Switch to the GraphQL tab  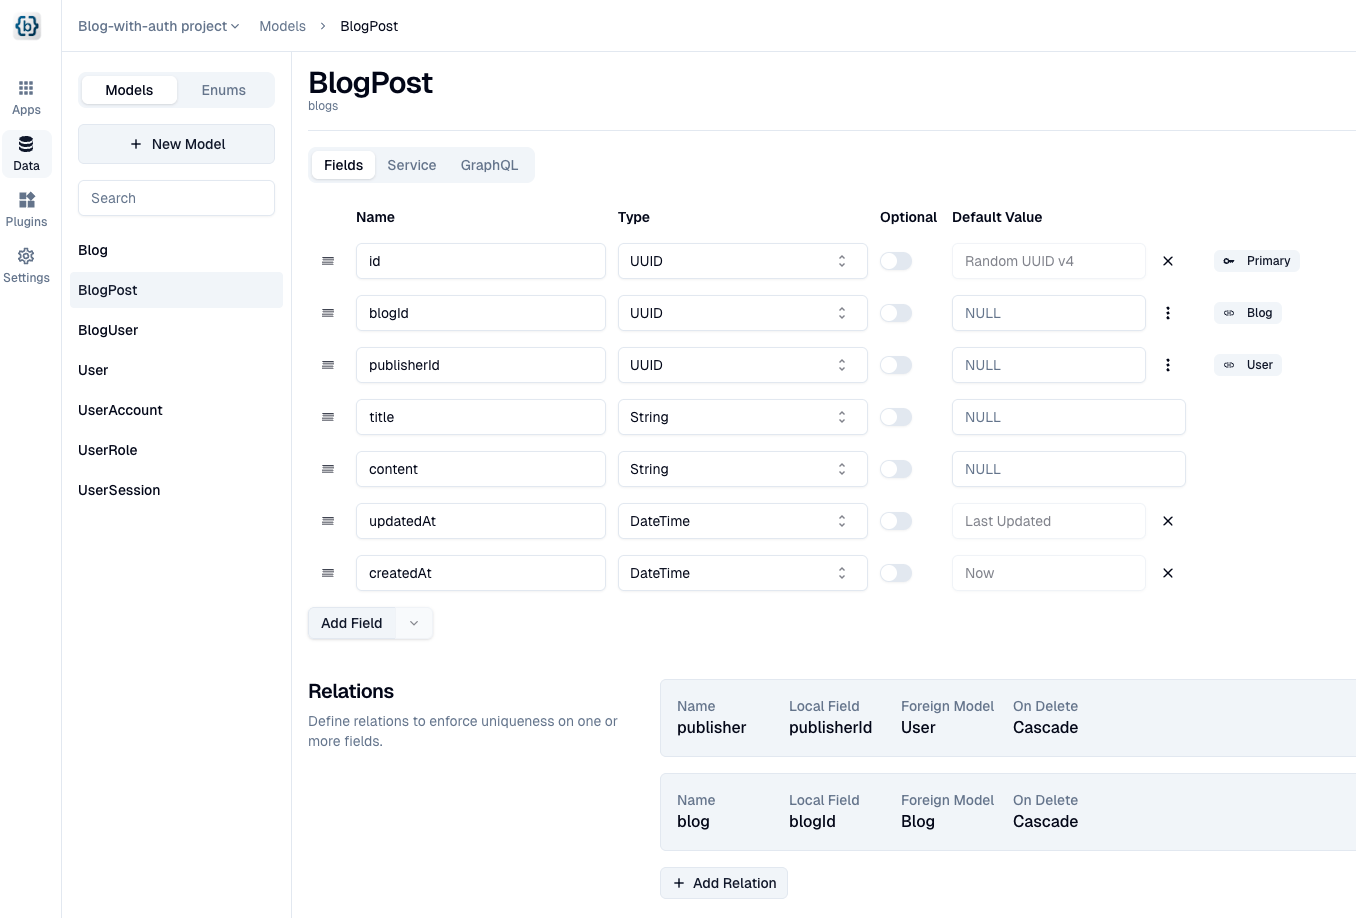coord(489,165)
